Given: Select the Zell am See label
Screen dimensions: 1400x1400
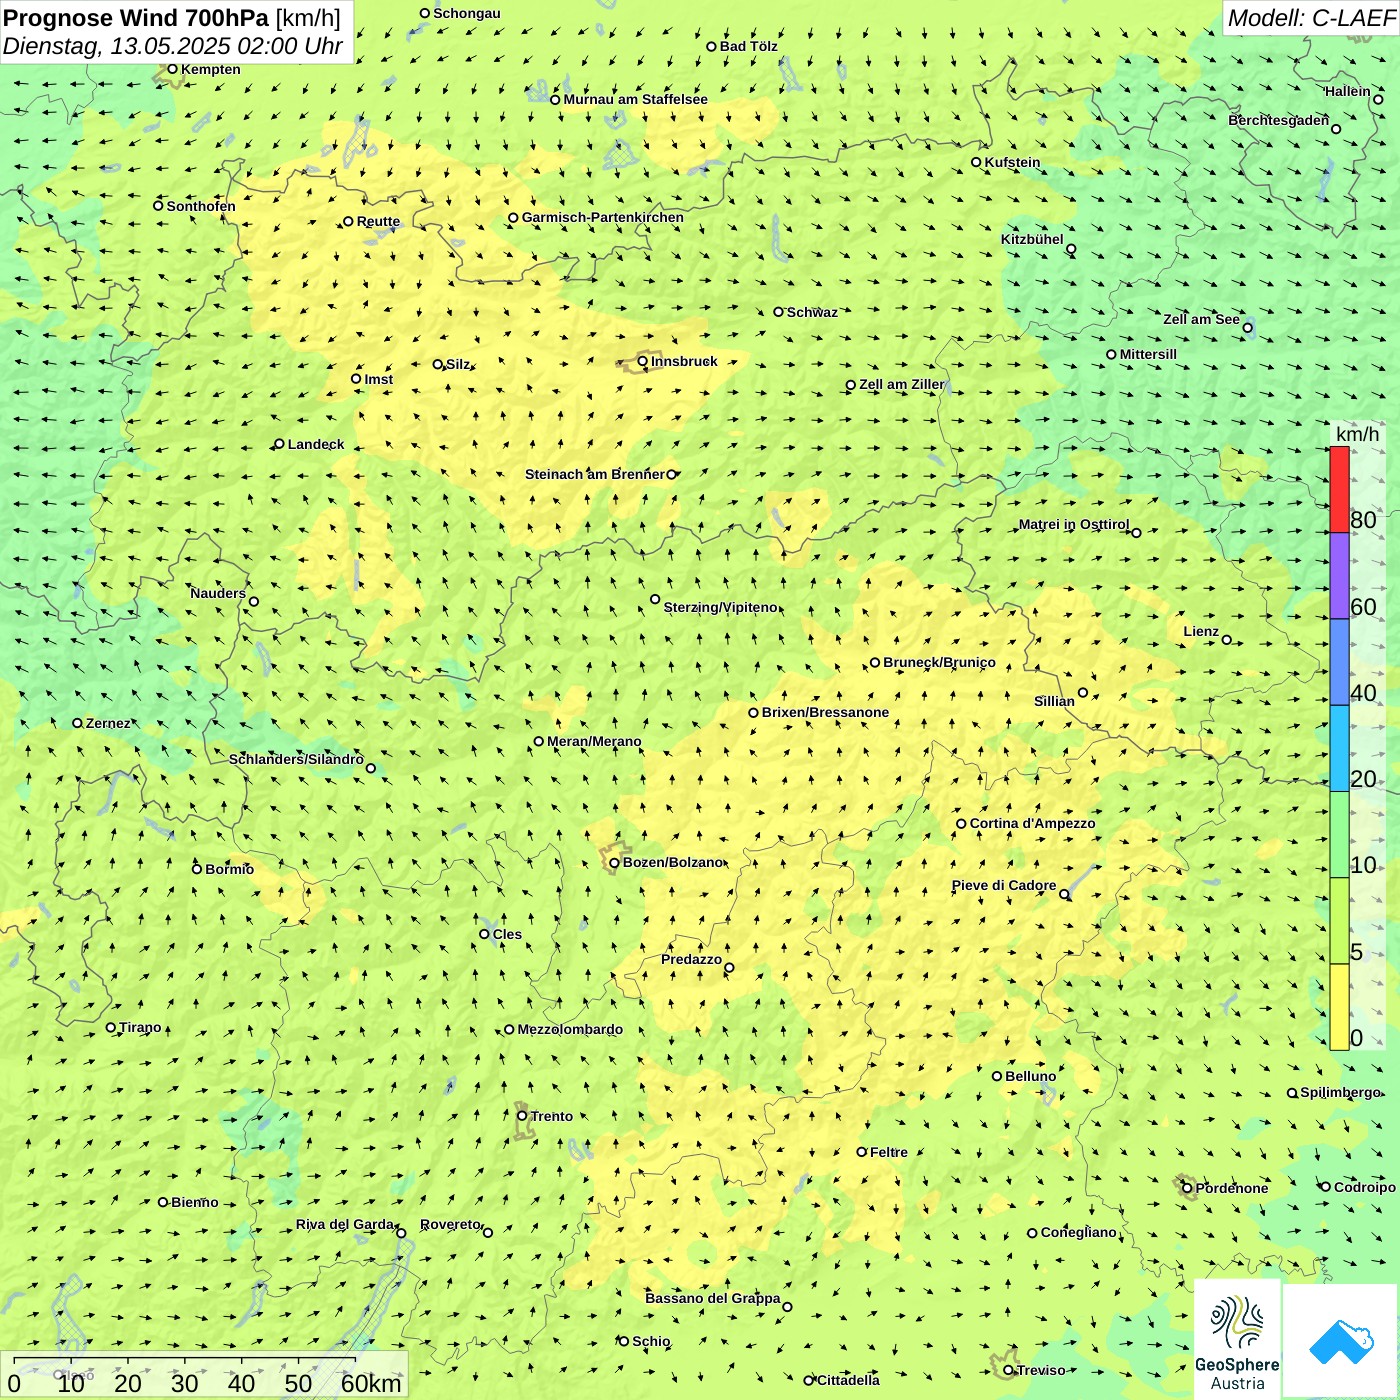Looking at the screenshot, I should [x=1201, y=319].
